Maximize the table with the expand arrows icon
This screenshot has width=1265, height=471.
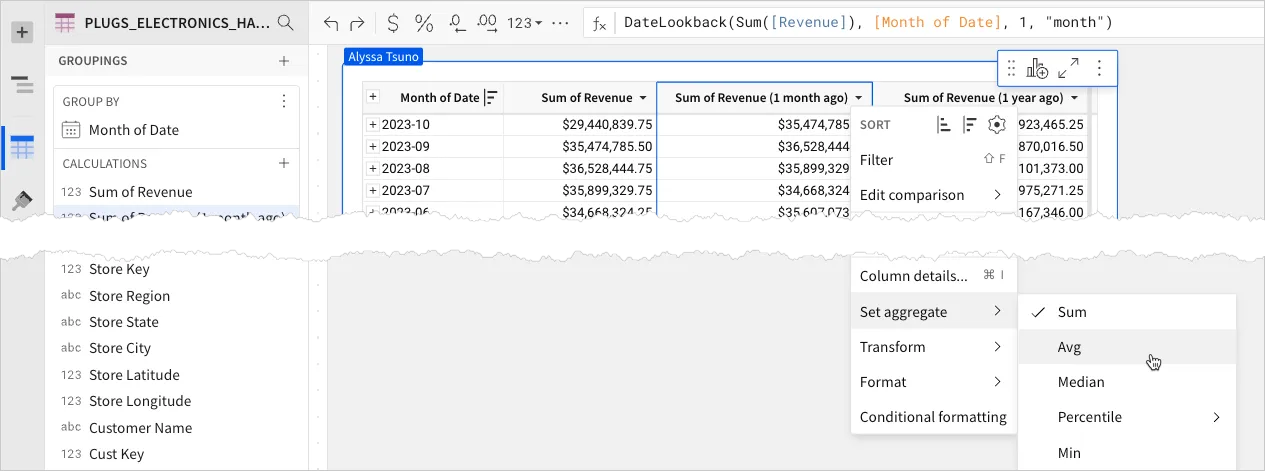tap(1068, 68)
